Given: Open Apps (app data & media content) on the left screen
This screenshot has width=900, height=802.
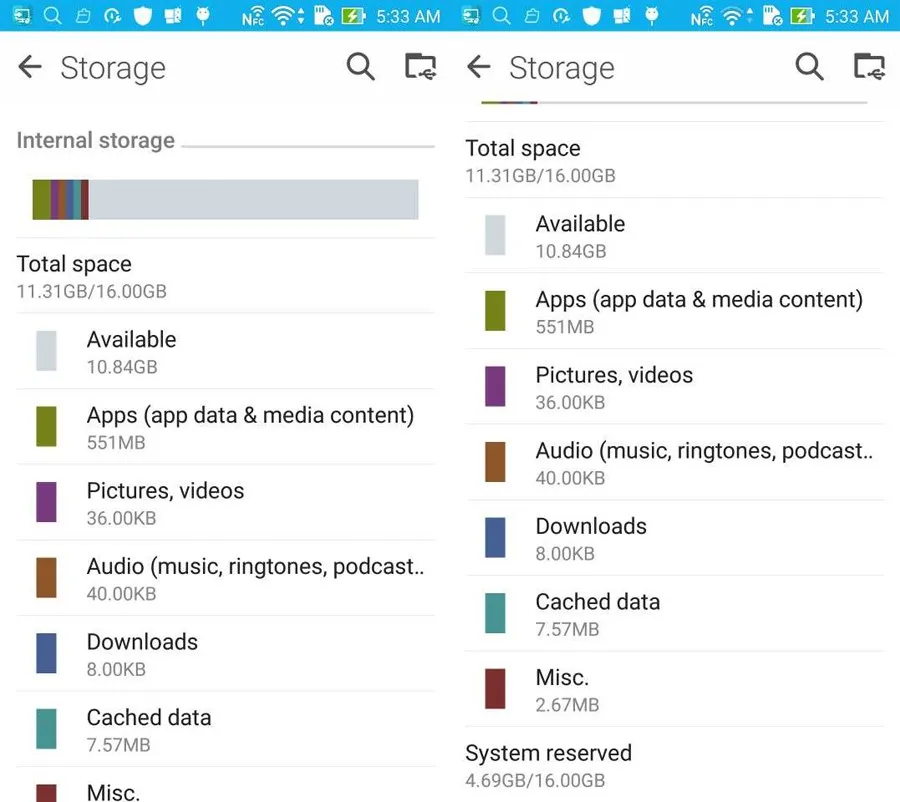Looking at the screenshot, I should tap(225, 427).
